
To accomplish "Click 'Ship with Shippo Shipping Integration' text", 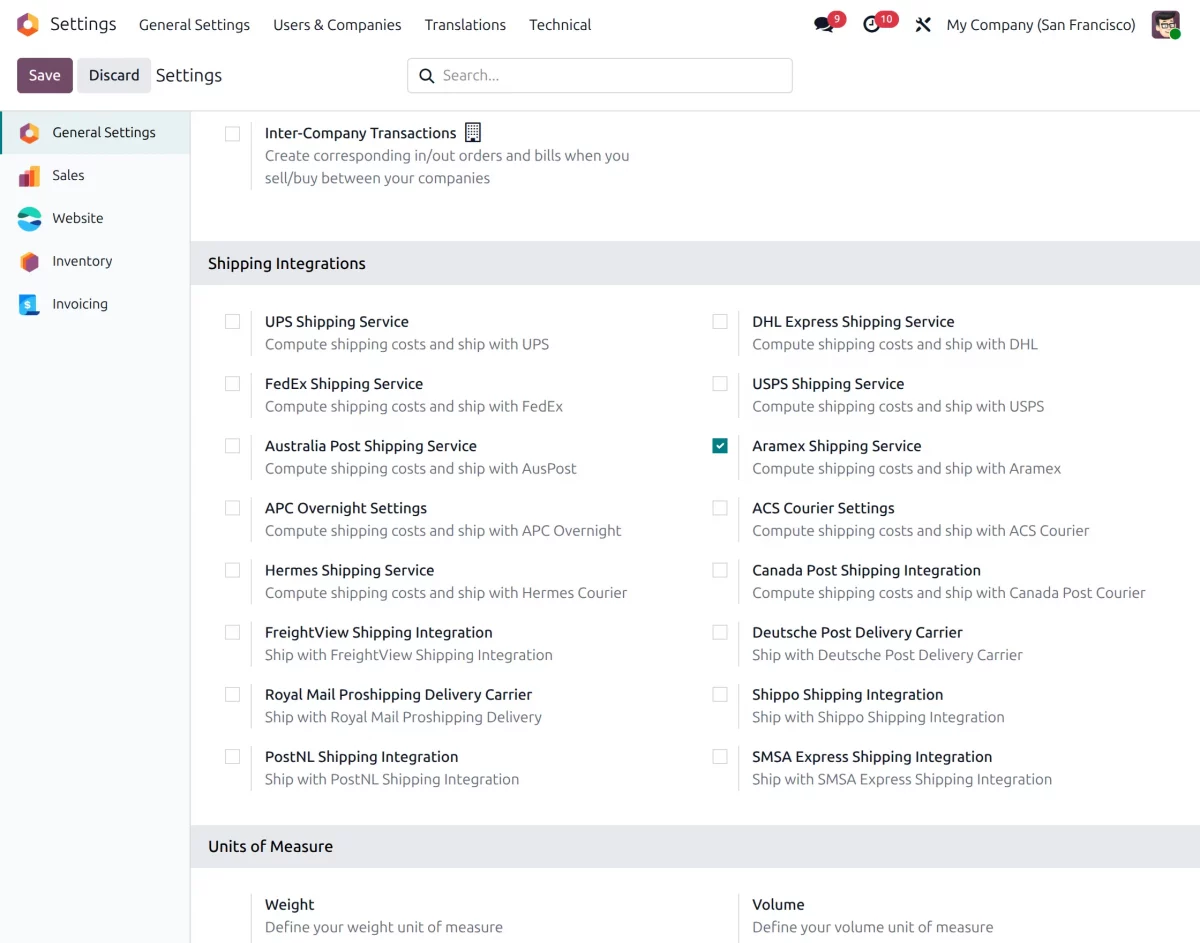I will pos(878,717).
